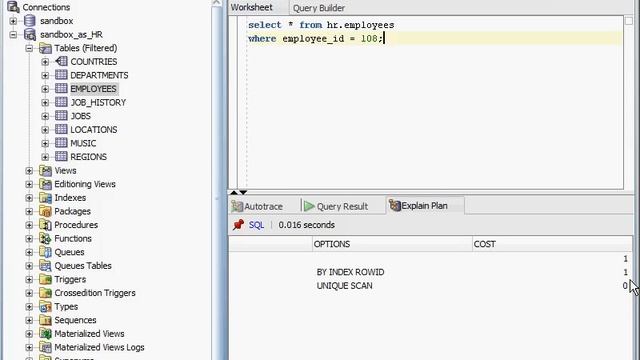Expand the Materialized Views Logs node

coord(29,347)
